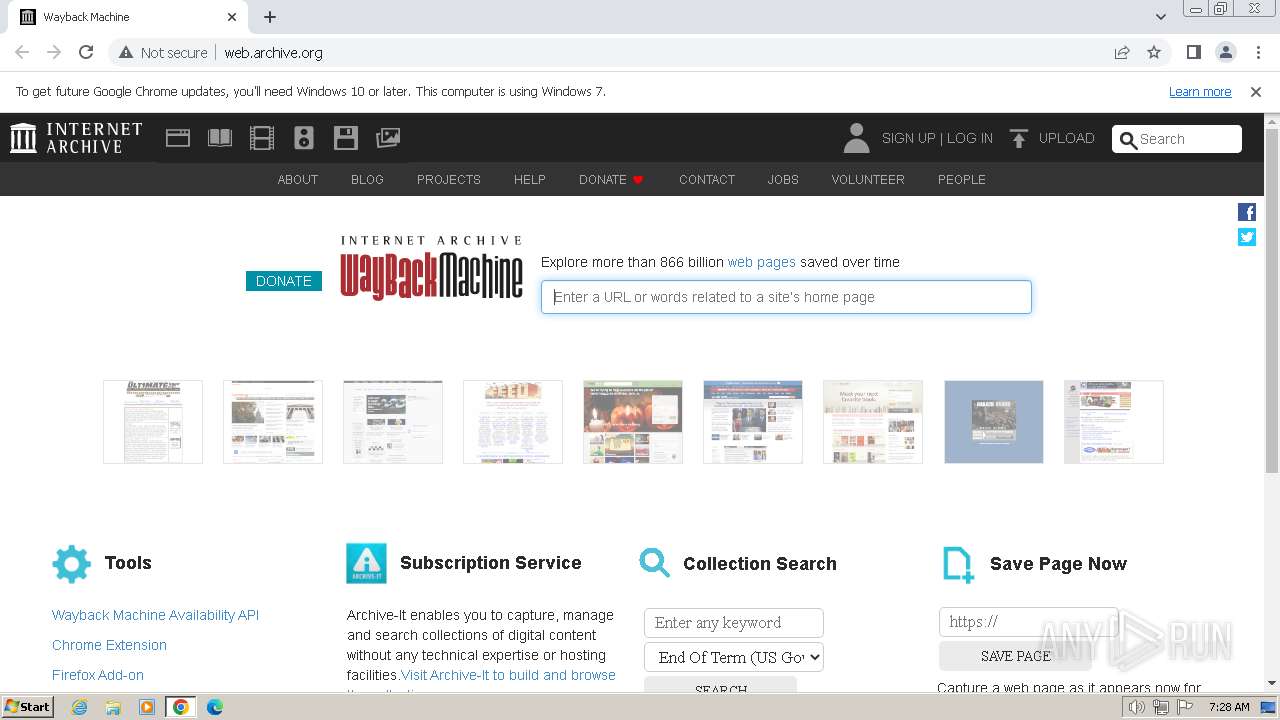Expand the End Of Term collection dropdown

point(734,657)
